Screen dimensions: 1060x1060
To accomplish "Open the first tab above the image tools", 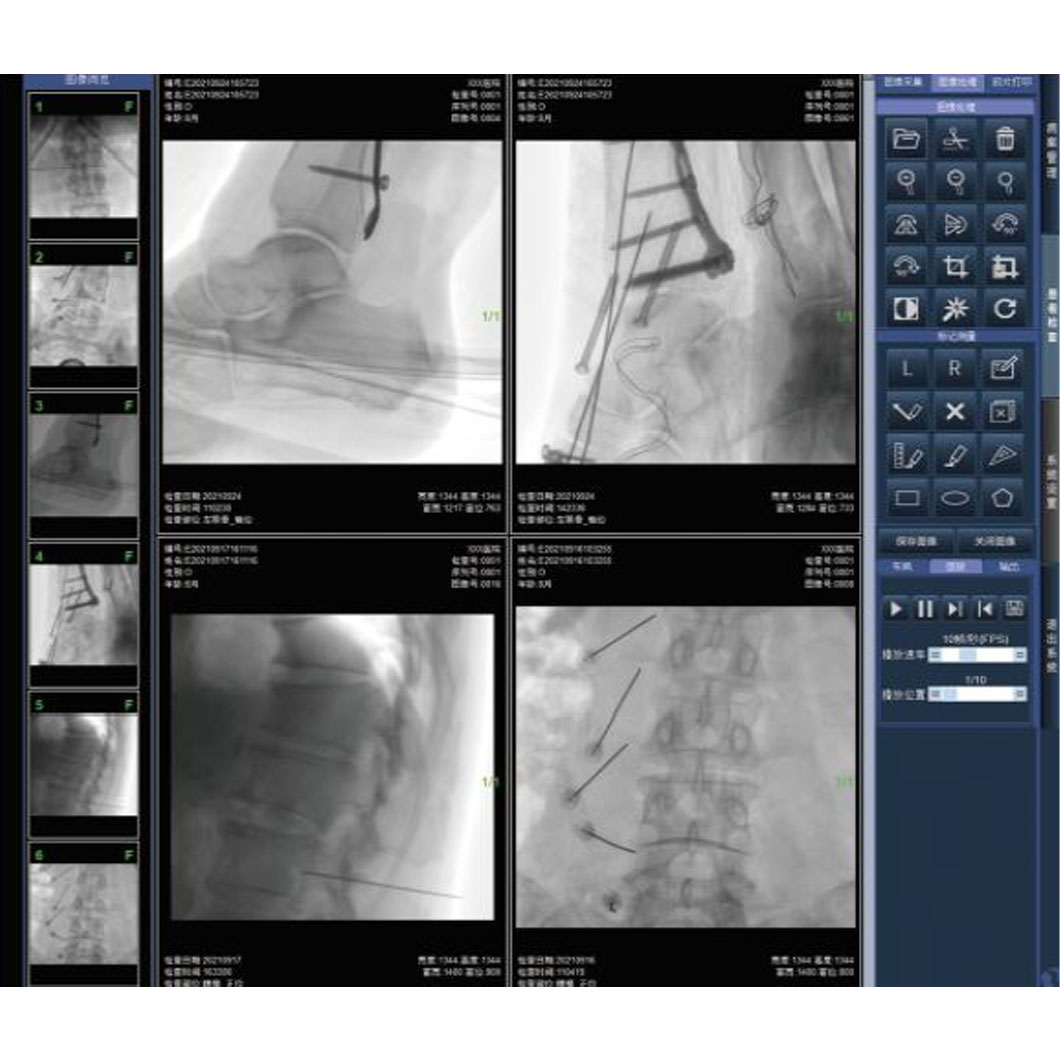I will pyautogui.click(x=903, y=83).
